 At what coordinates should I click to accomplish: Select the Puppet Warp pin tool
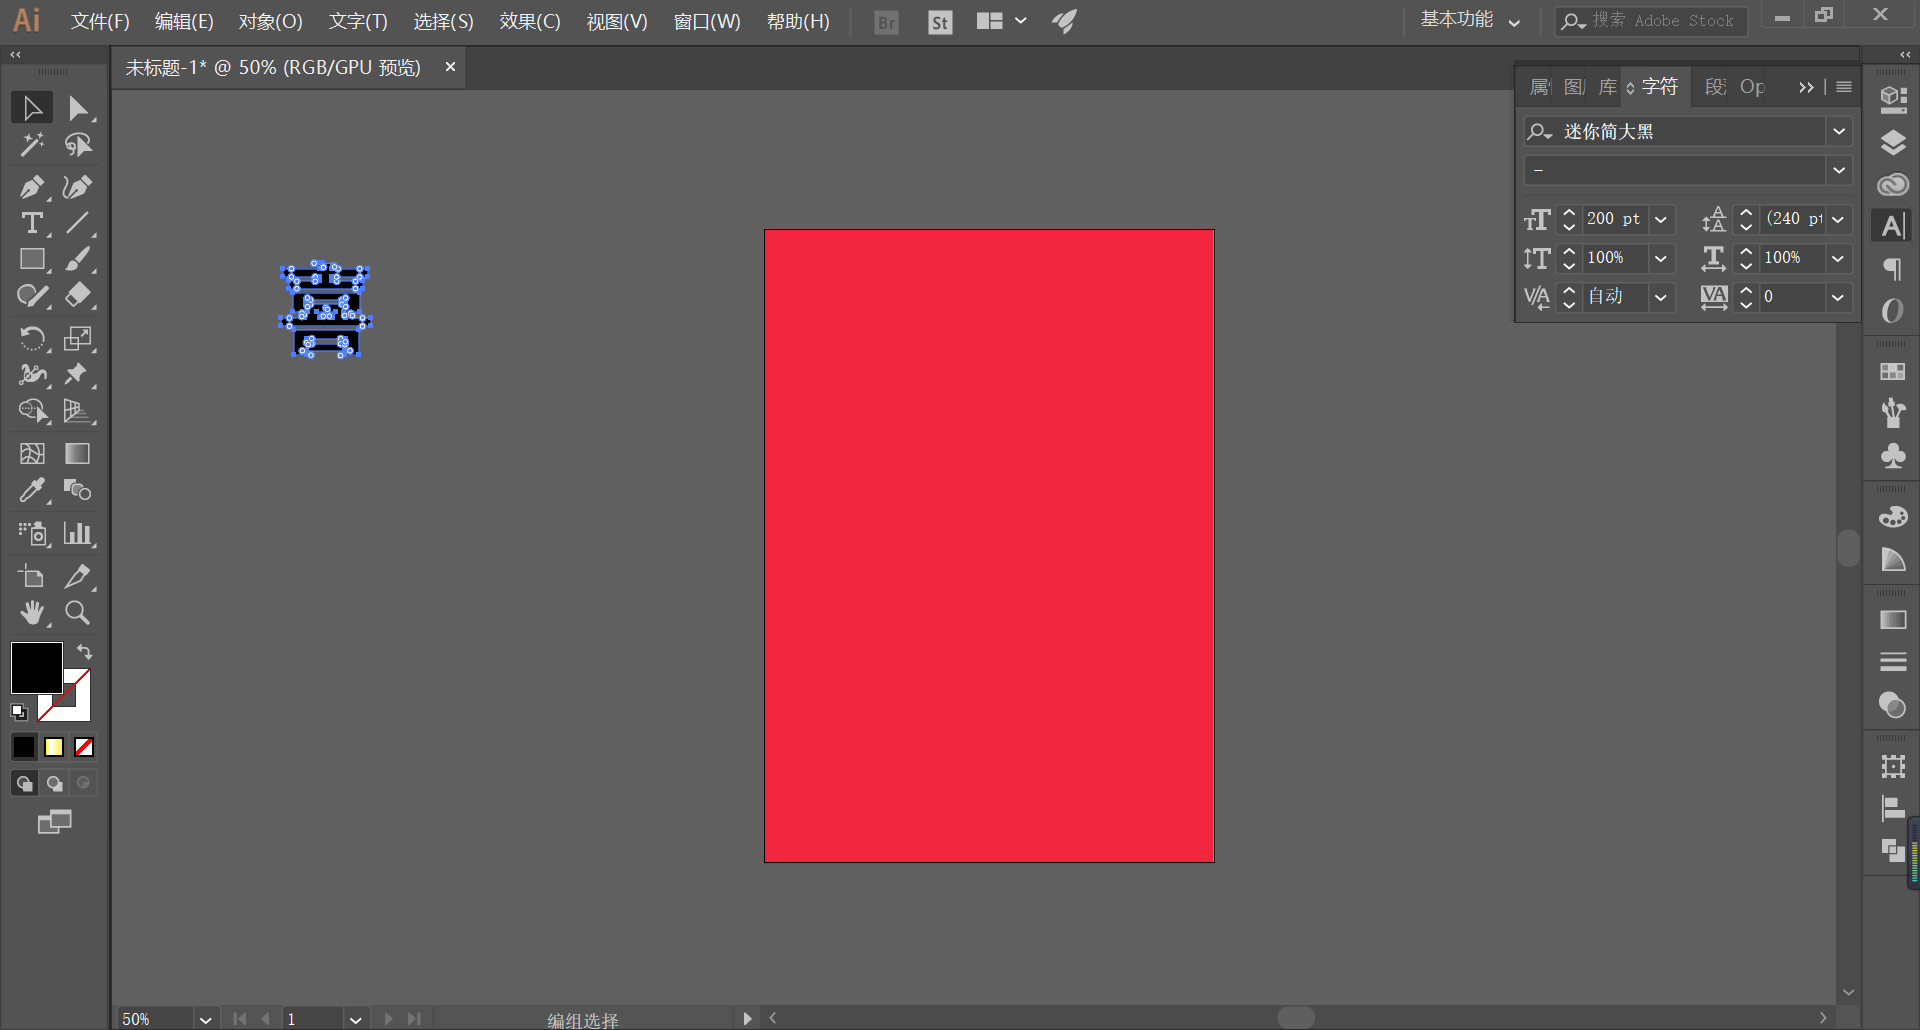78,374
